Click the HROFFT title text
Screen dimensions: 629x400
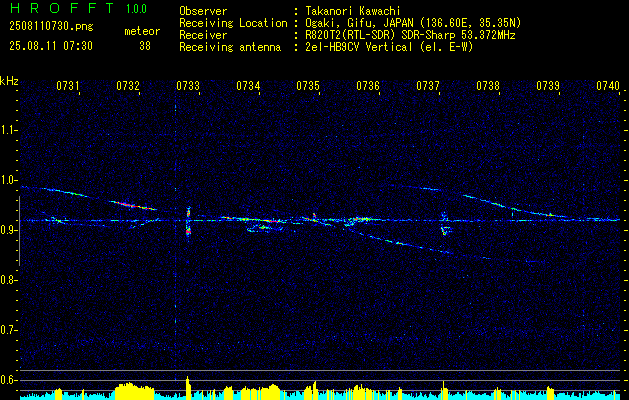62,8
